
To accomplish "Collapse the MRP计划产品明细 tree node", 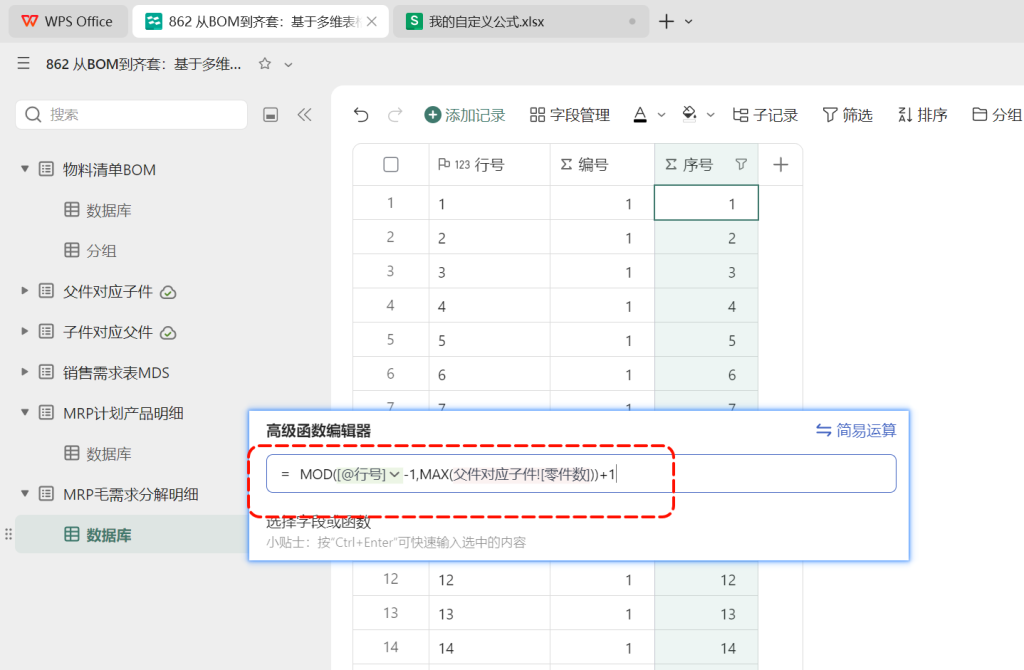I will [25, 413].
